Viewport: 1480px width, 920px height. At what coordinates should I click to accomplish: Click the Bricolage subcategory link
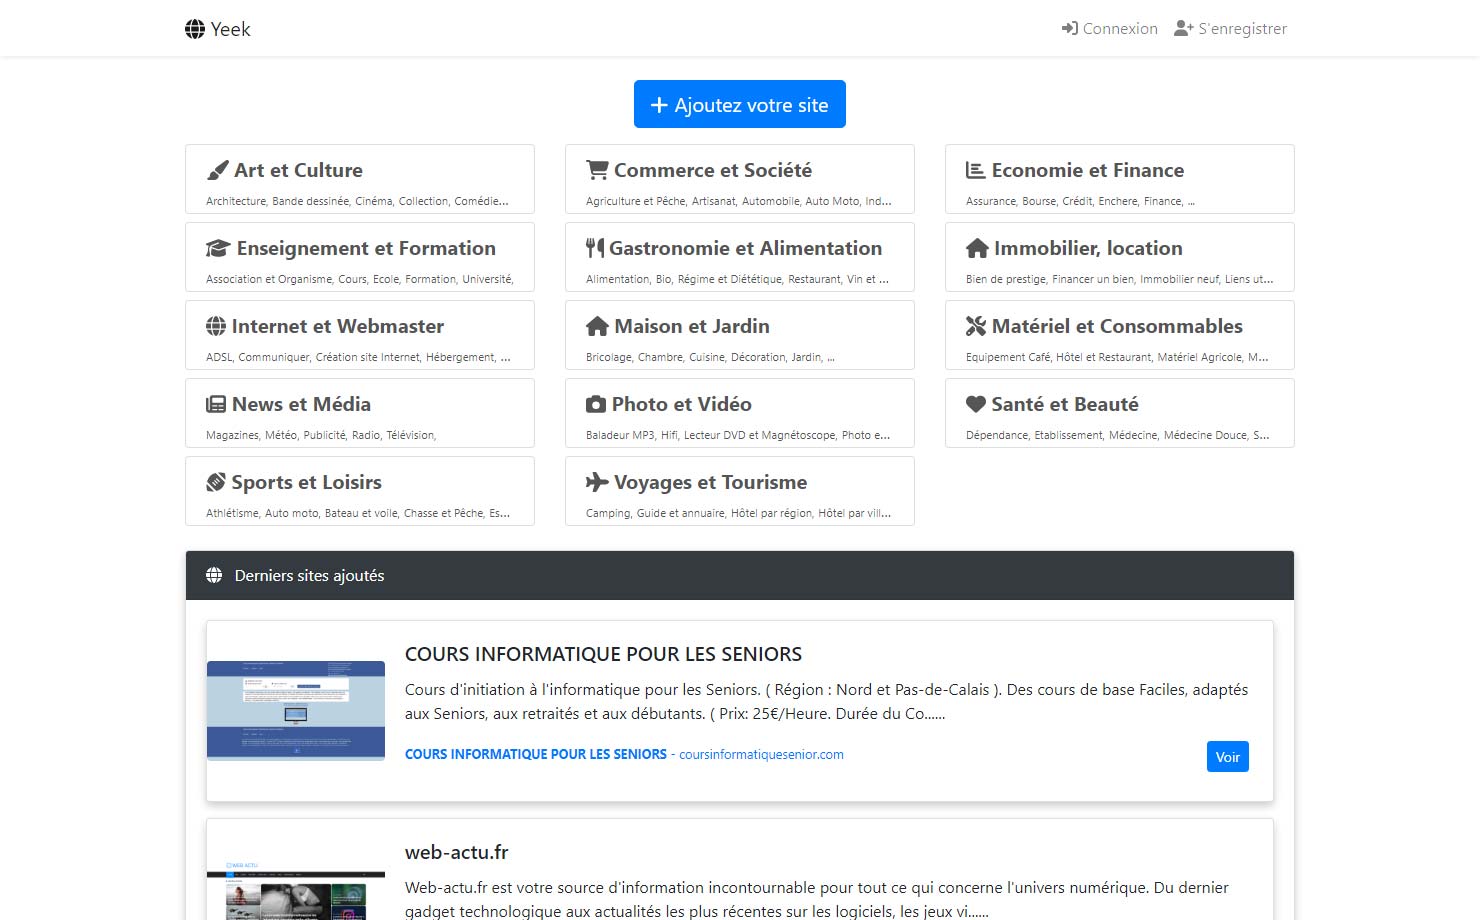coord(609,357)
